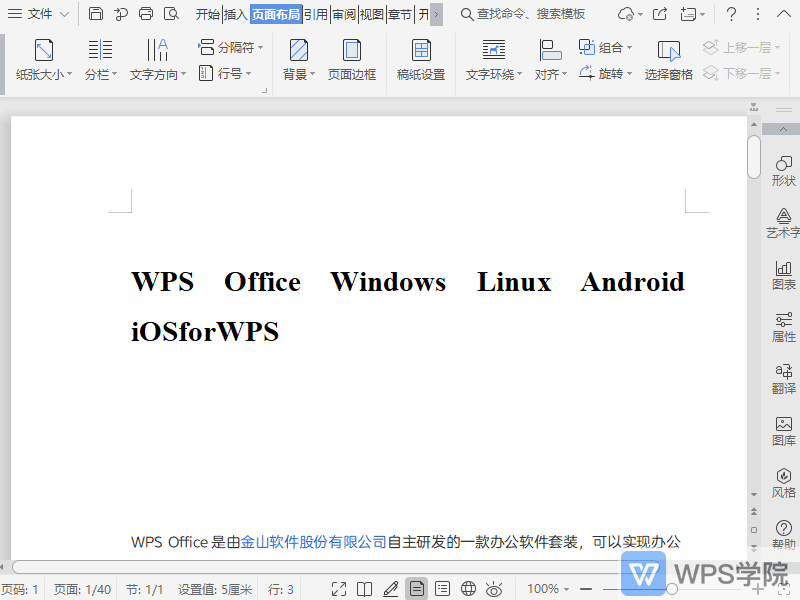Open the 旋转 rotate dropdown
The height and width of the screenshot is (600, 800).
[606, 73]
